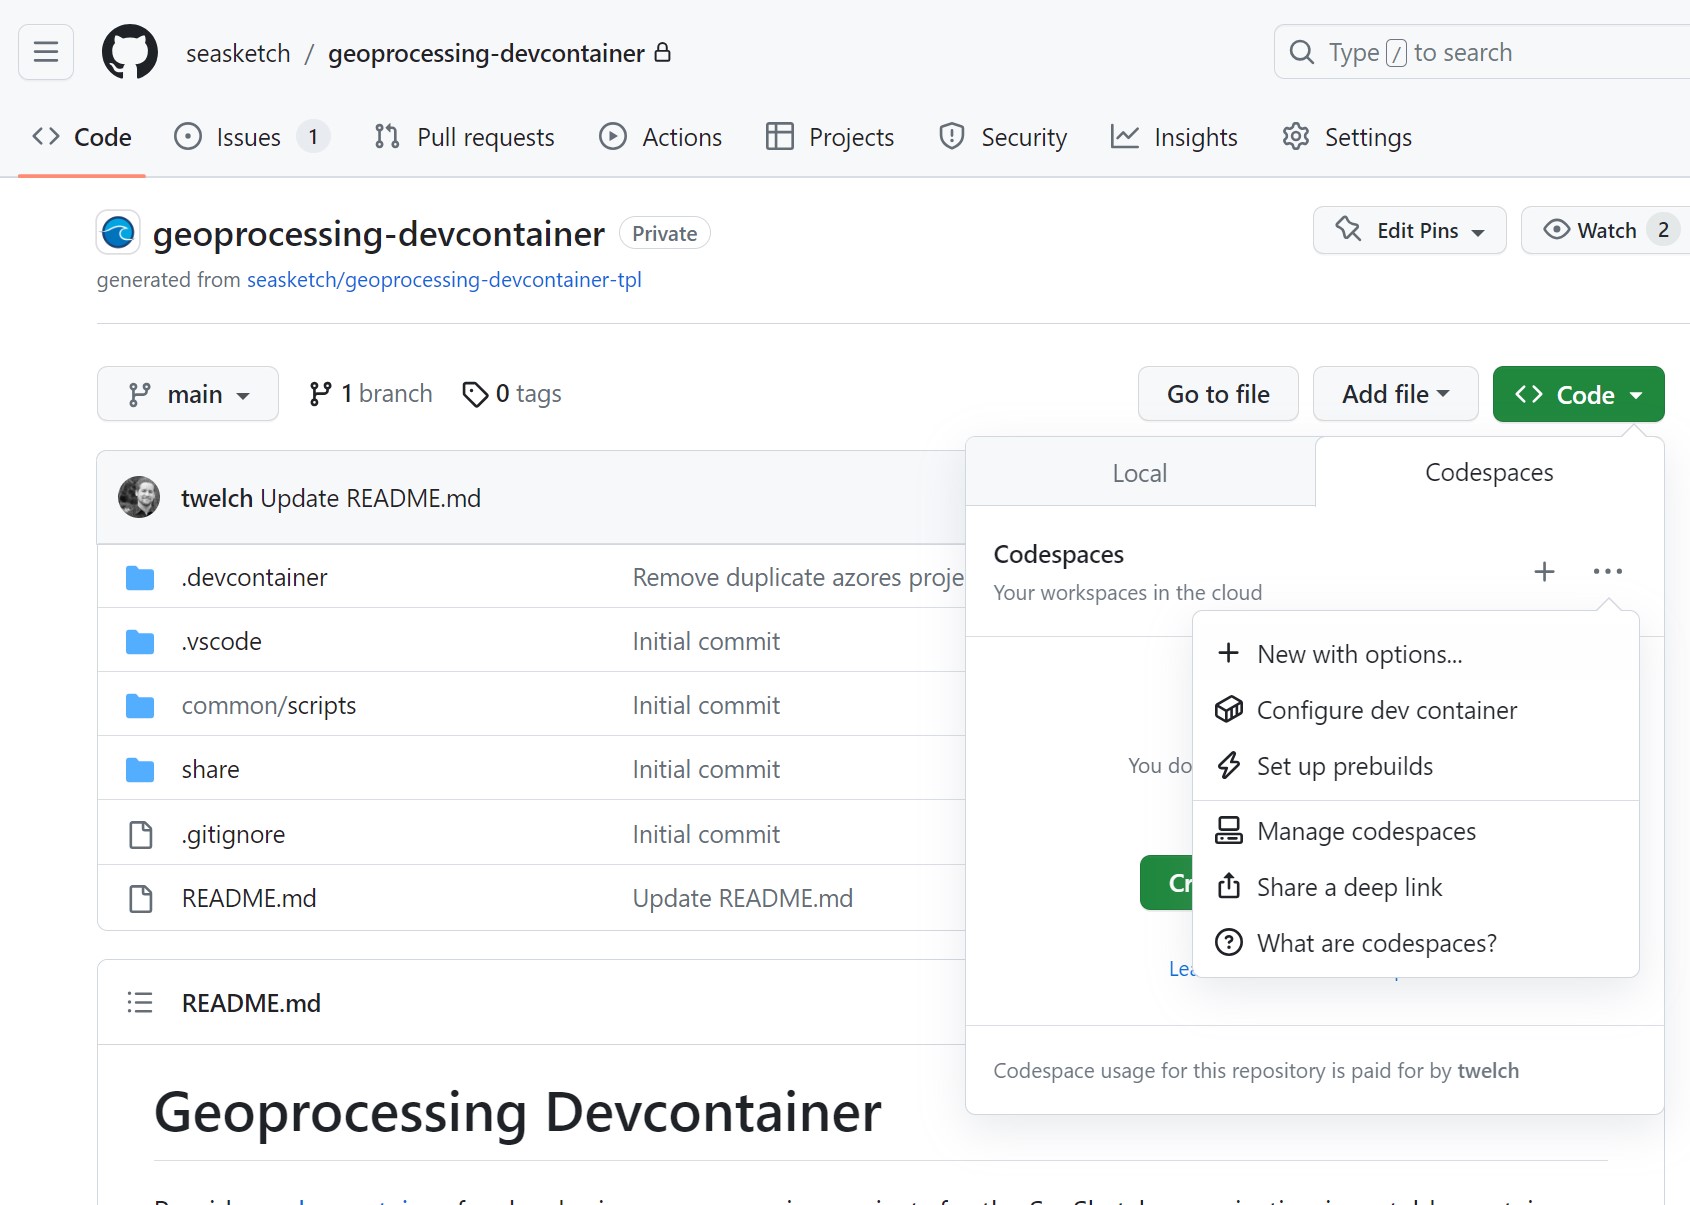The height and width of the screenshot is (1205, 1690).
Task: Open README.md in the file list
Action: [x=249, y=898]
